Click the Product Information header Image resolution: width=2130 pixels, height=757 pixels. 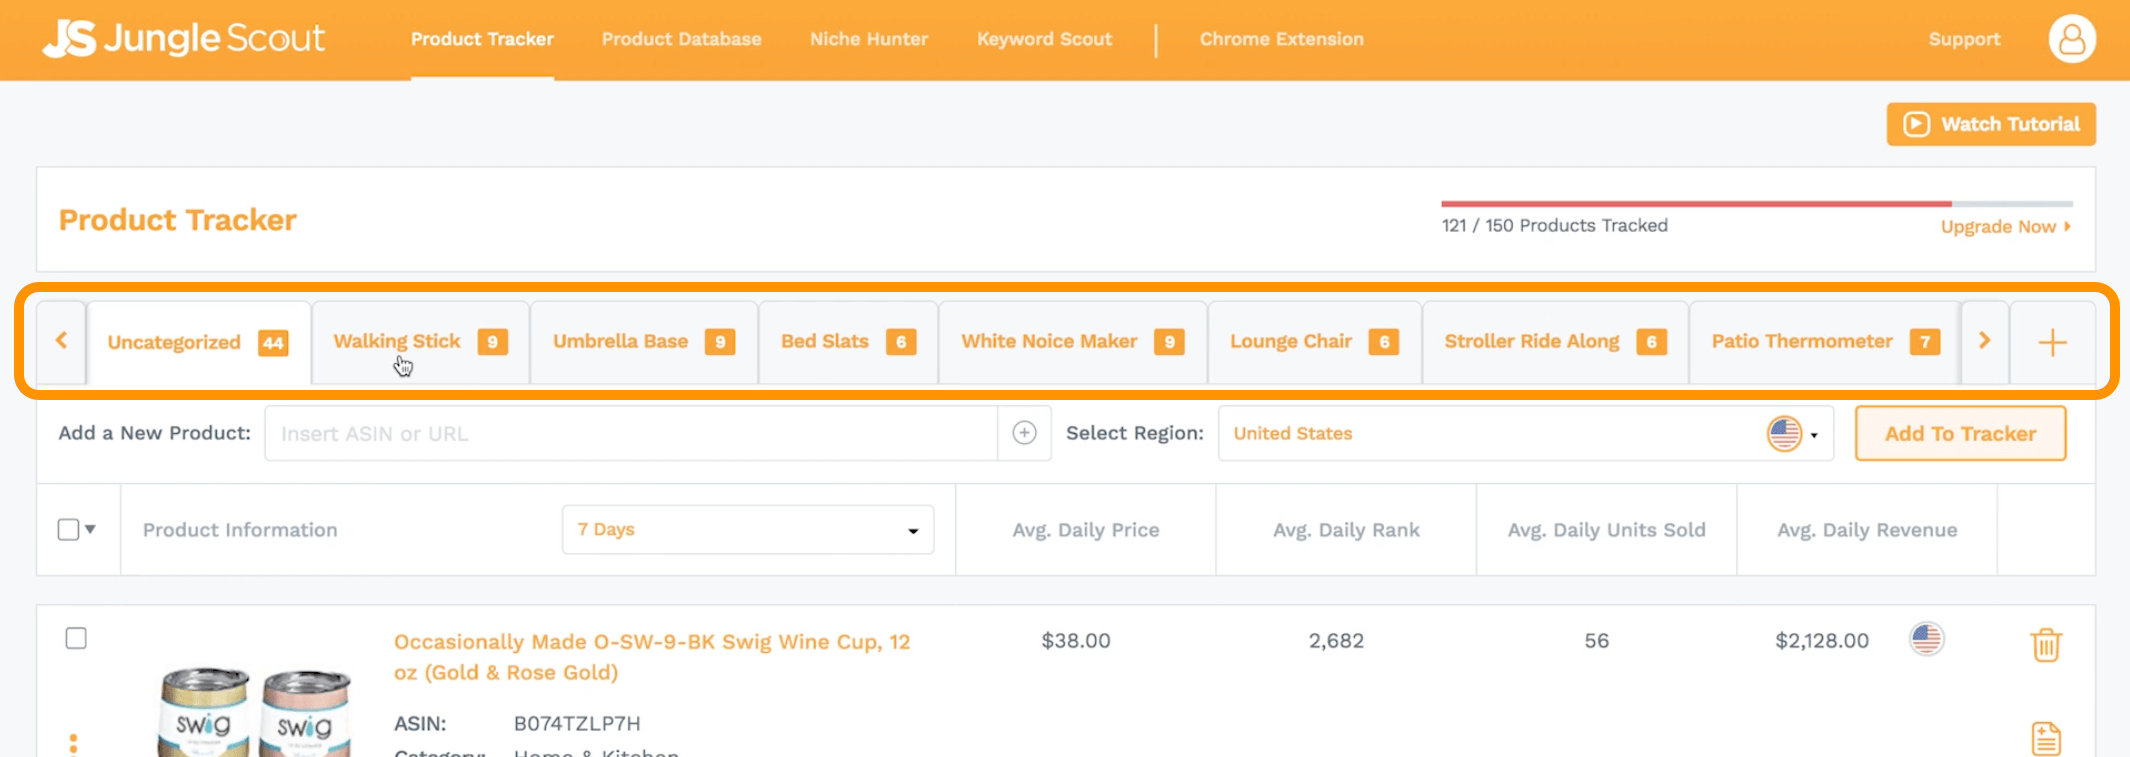click(x=240, y=530)
